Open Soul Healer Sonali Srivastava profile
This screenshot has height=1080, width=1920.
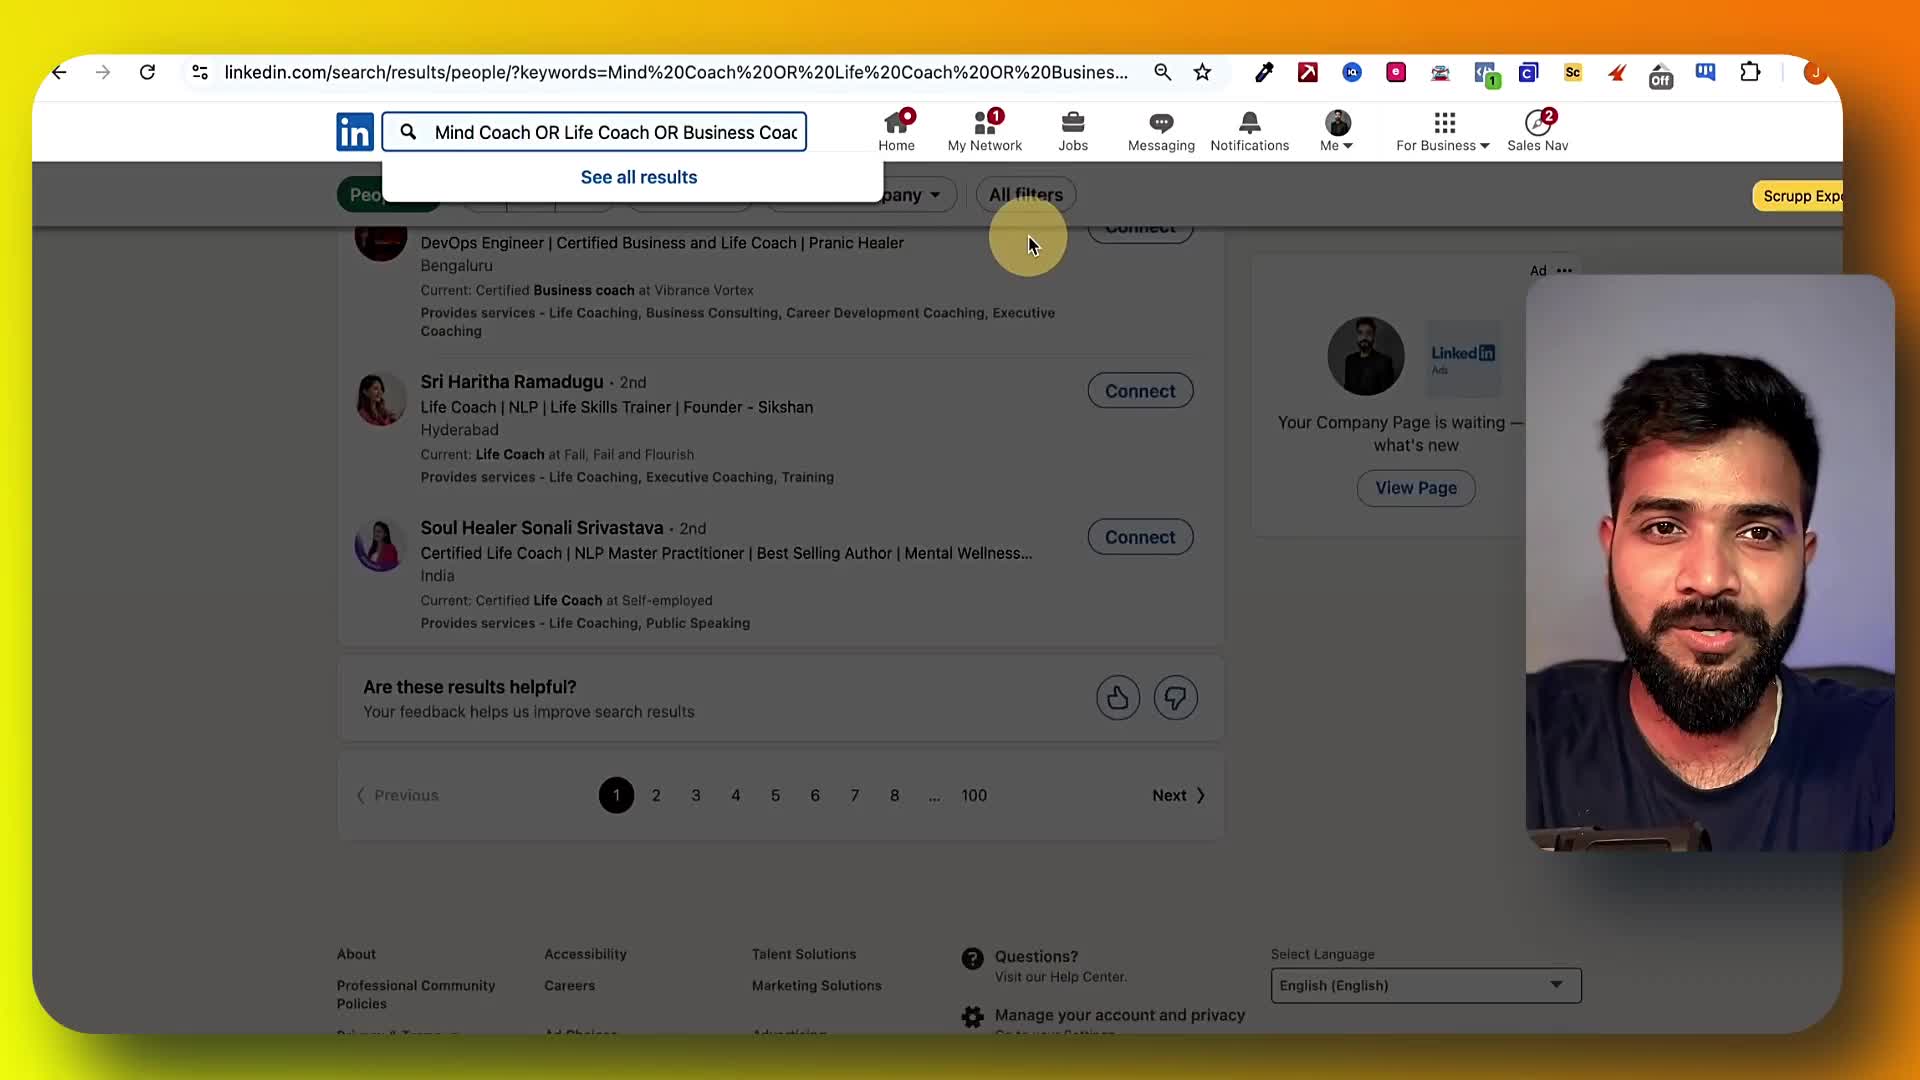click(541, 527)
